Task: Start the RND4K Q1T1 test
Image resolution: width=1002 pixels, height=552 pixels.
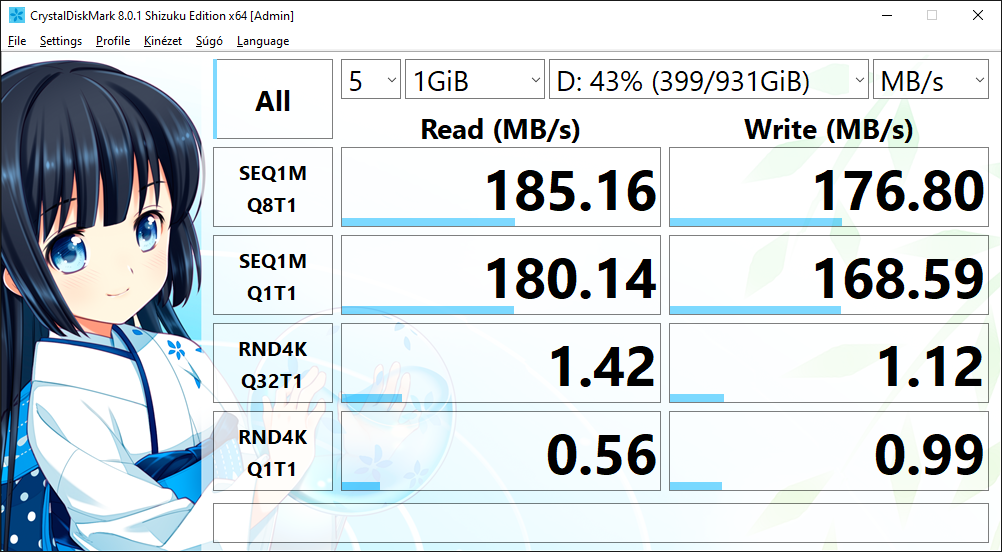Action: click(x=273, y=452)
